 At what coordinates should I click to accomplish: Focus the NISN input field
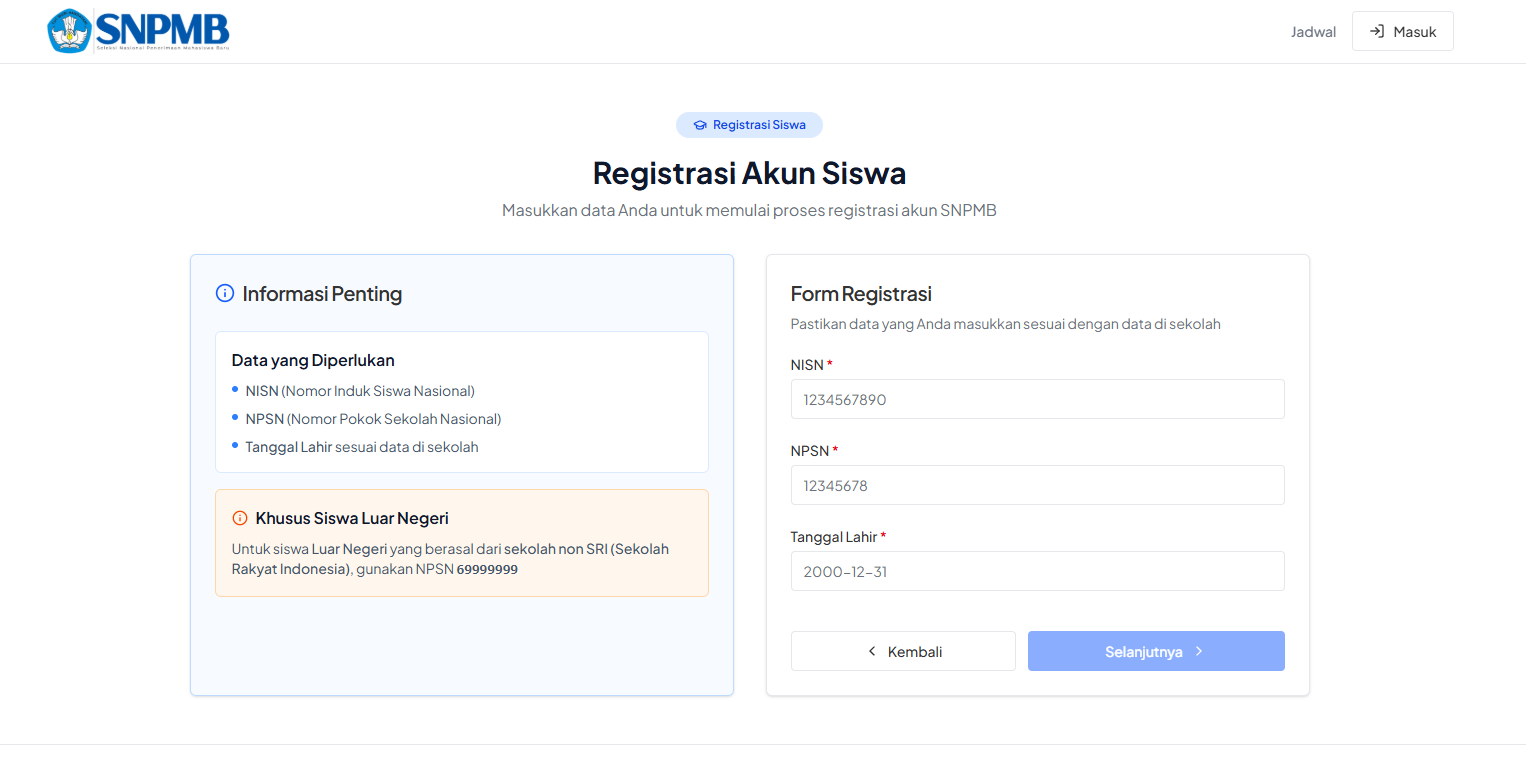[x=1037, y=399]
